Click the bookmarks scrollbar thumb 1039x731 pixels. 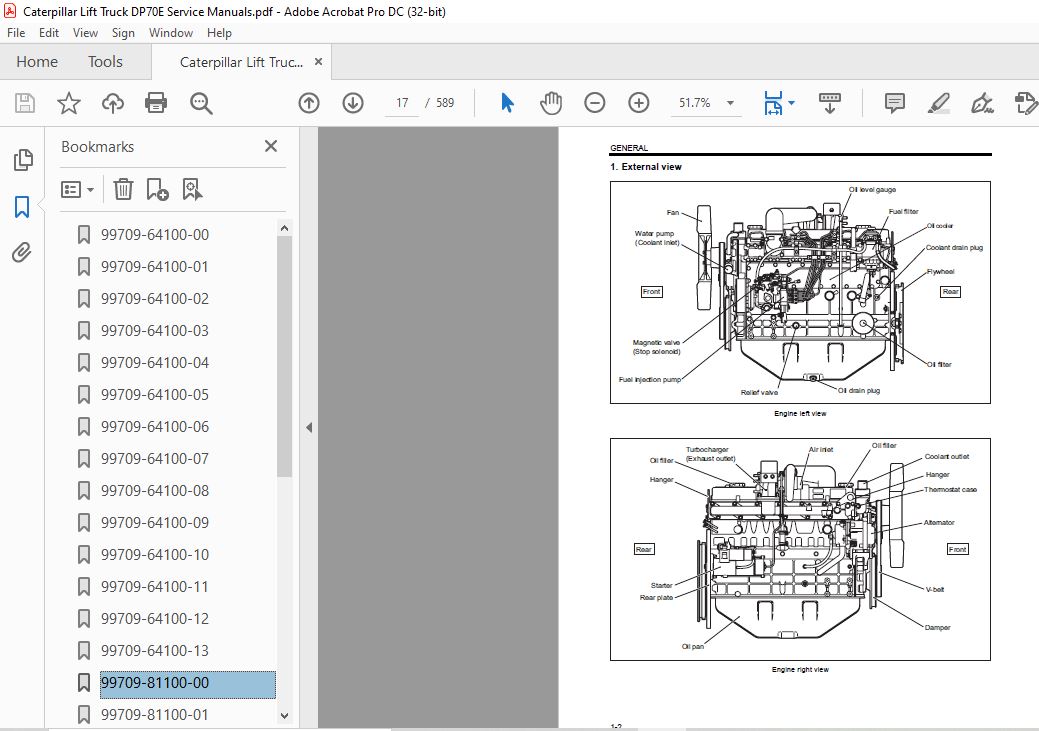pos(284,357)
